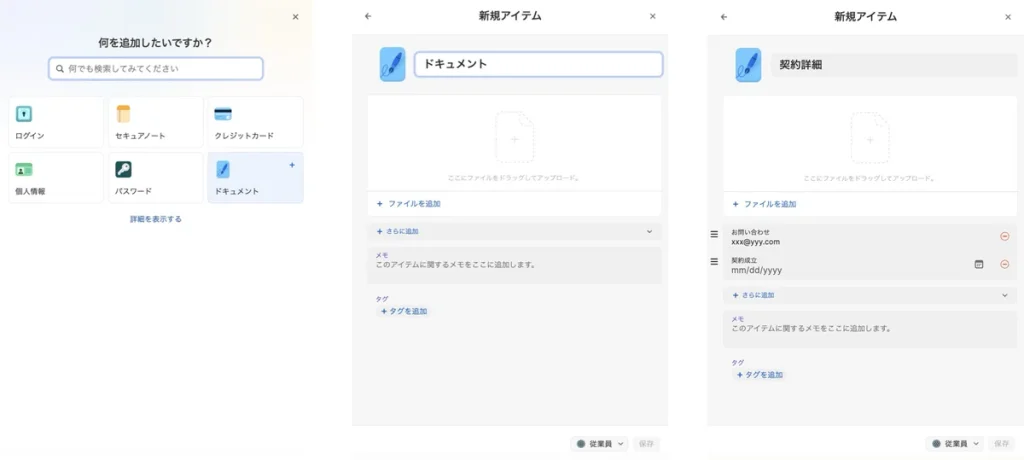Choose the パスワード key icon tile
Image resolution: width=1024 pixels, height=460 pixels.
click(x=156, y=177)
